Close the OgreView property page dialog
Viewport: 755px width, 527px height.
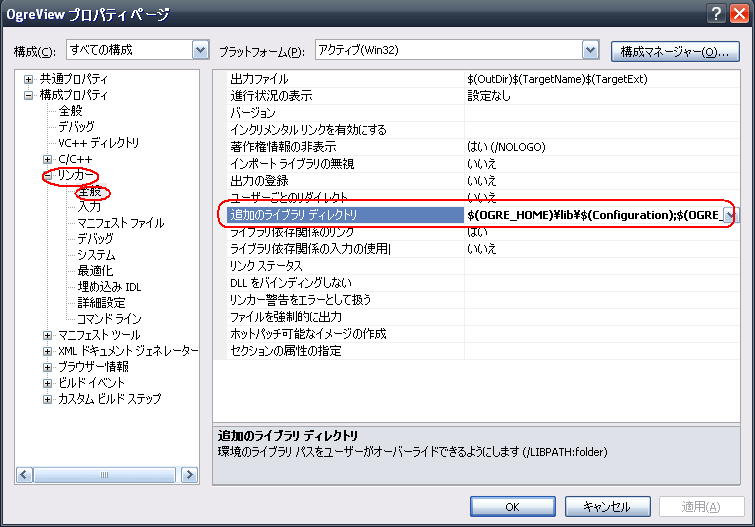(740, 13)
